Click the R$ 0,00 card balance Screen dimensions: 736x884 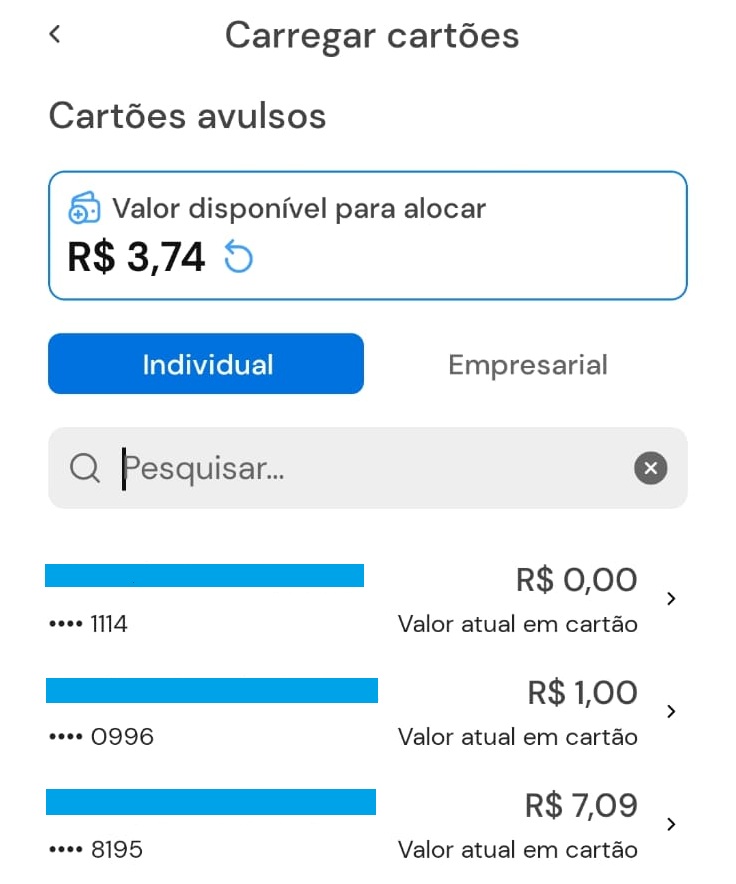(x=576, y=580)
